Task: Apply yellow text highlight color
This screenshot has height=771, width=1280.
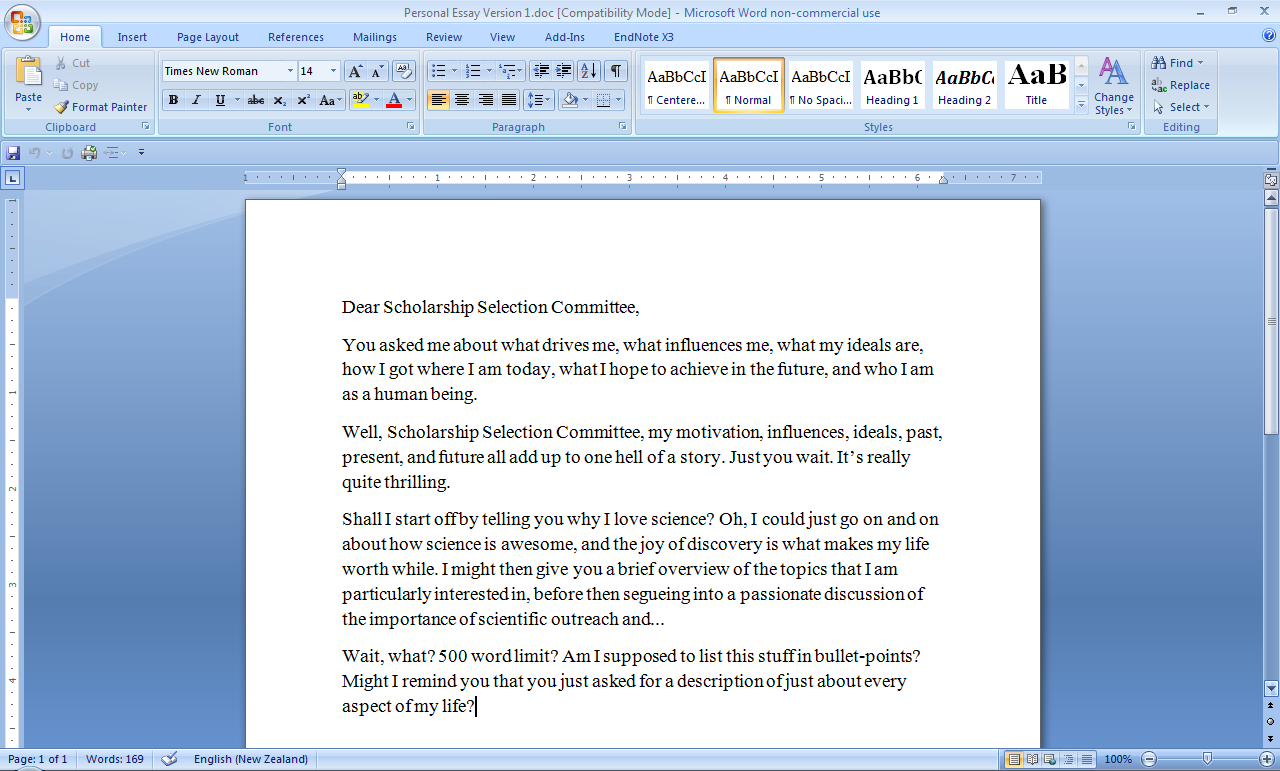Action: [x=360, y=100]
